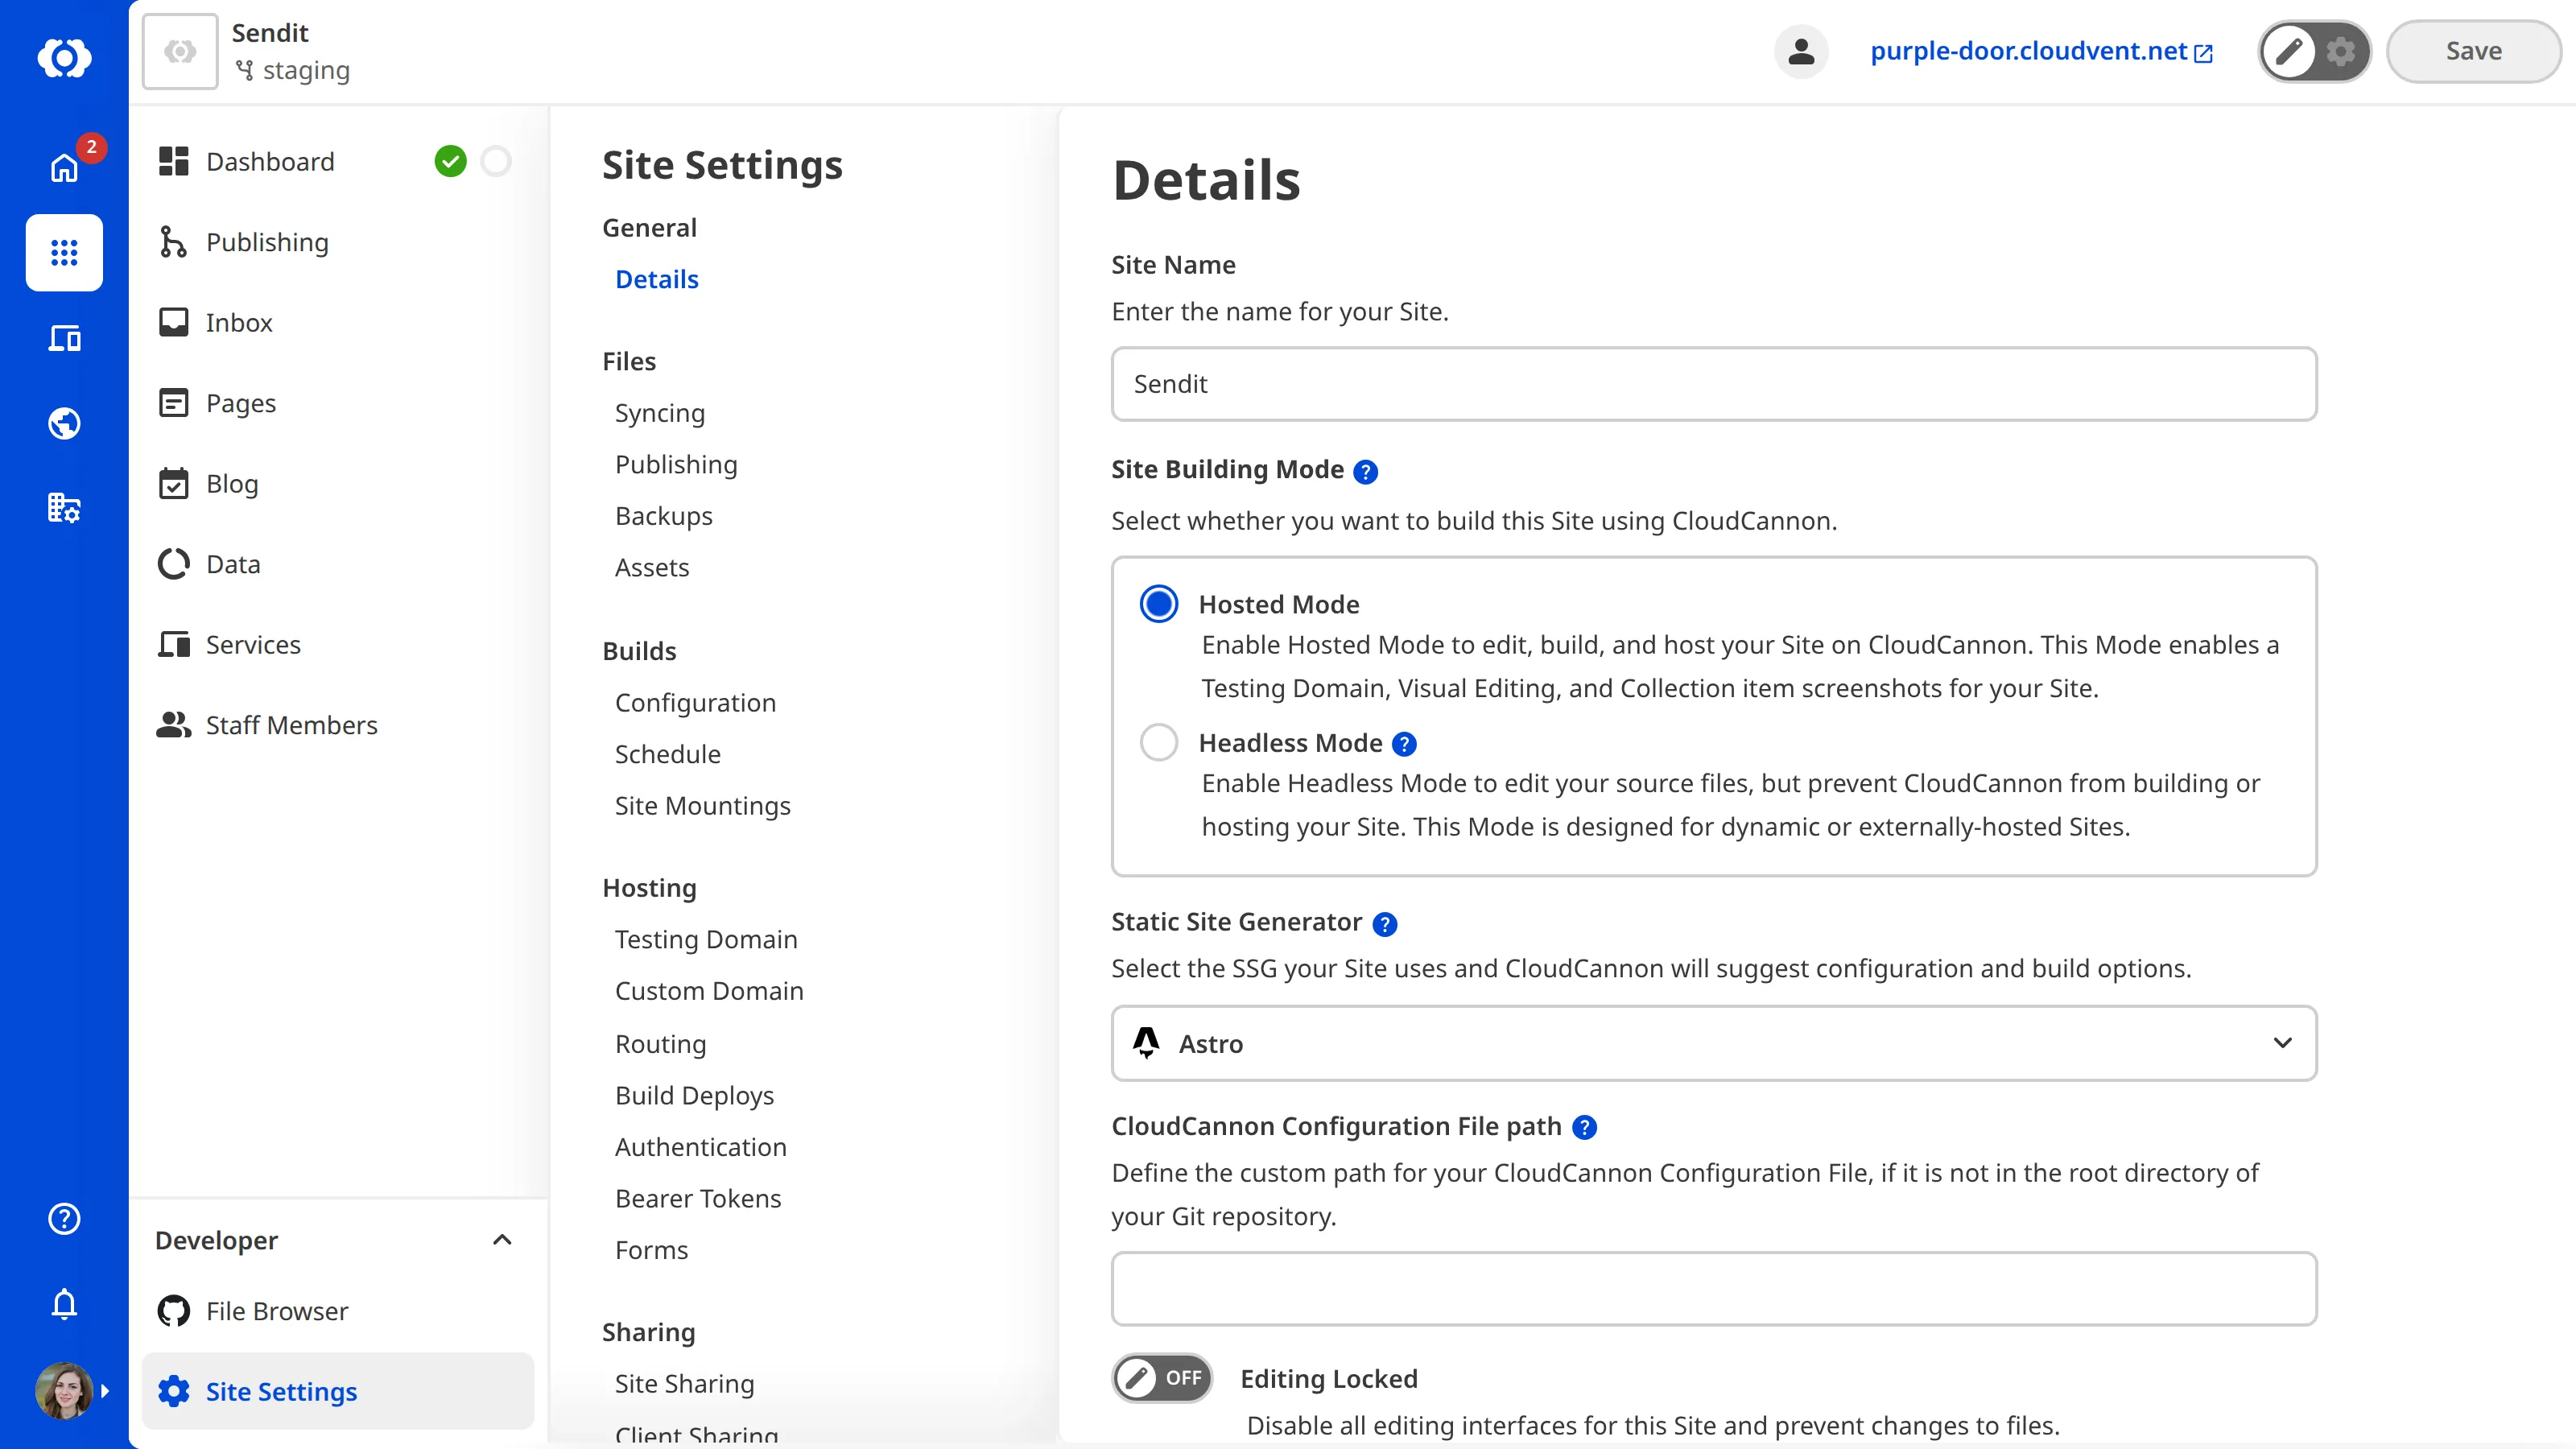Select the Headless Mode radio button
The height and width of the screenshot is (1449, 2576).
point(1159,742)
